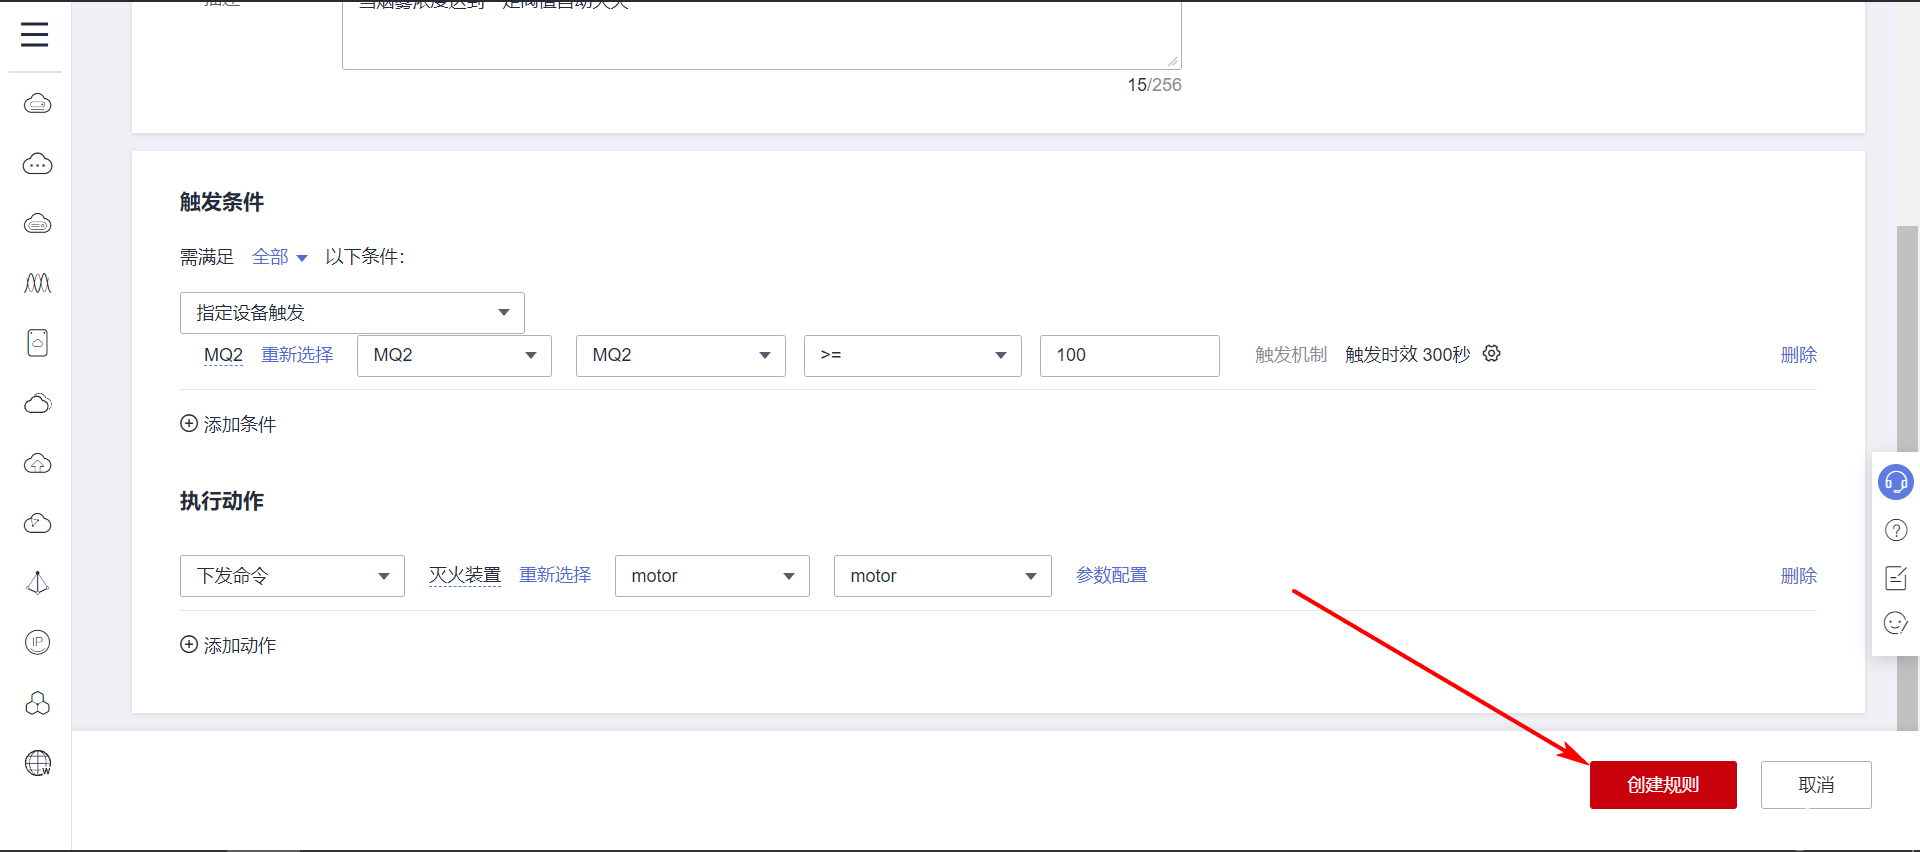Open the hamburger navigation menu
The width and height of the screenshot is (1920, 852).
click(x=35, y=35)
